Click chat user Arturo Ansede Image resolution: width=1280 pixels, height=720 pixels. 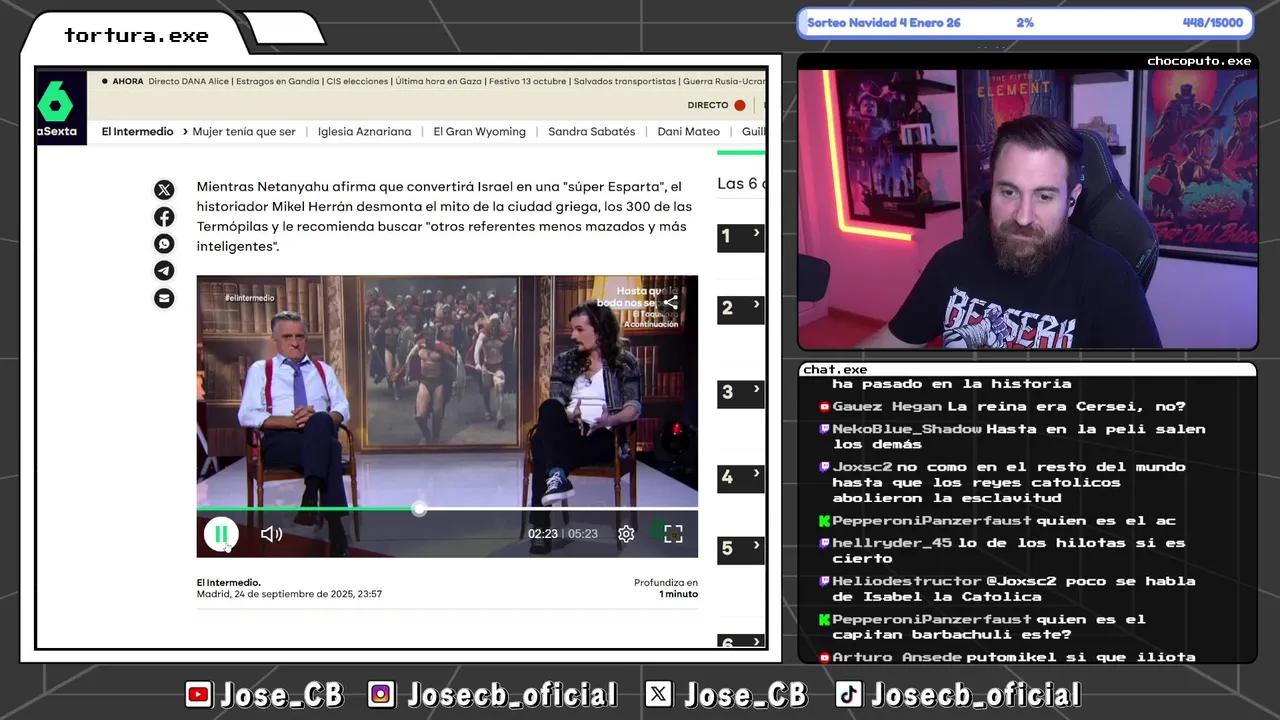(897, 657)
